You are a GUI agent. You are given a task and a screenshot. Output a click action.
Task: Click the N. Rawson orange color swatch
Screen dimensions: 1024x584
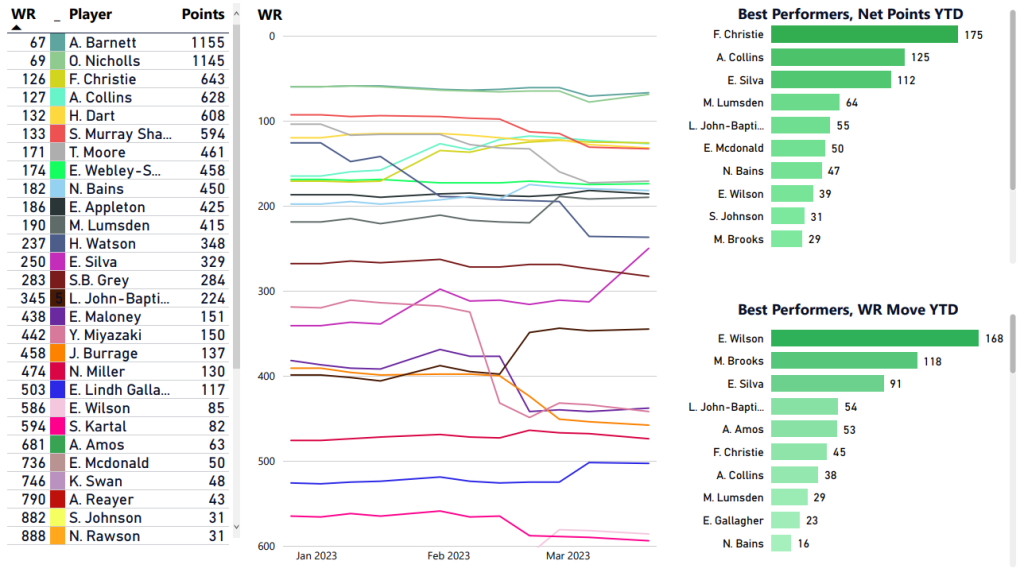[58, 536]
